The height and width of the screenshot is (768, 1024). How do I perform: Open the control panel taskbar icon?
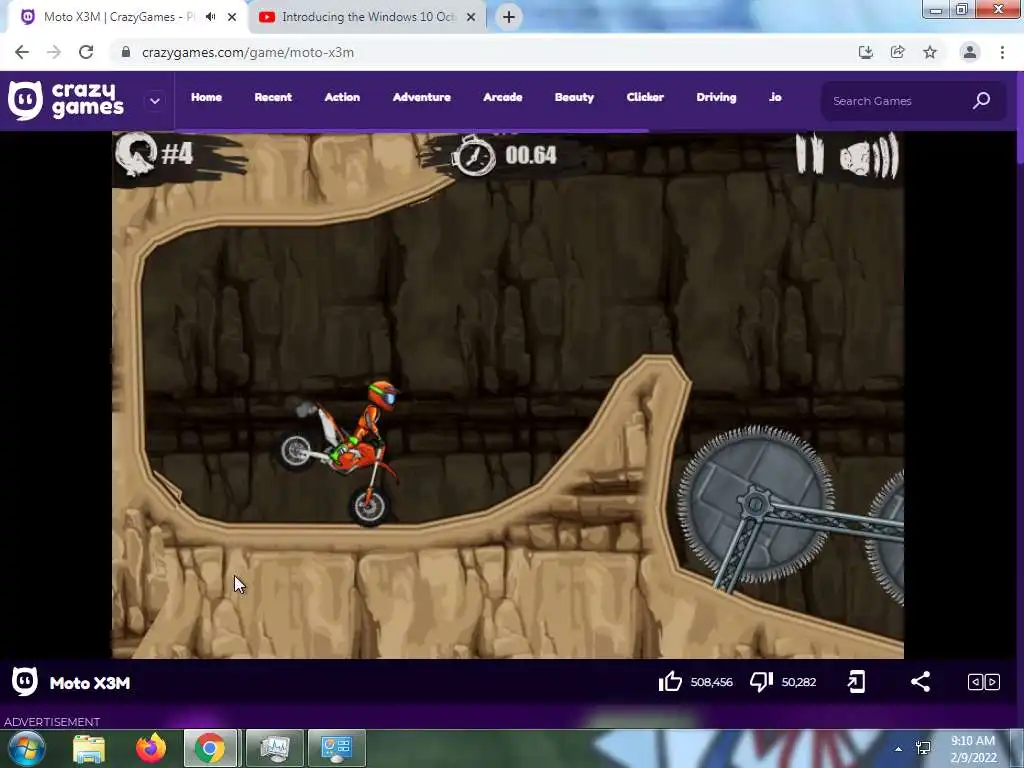[336, 748]
